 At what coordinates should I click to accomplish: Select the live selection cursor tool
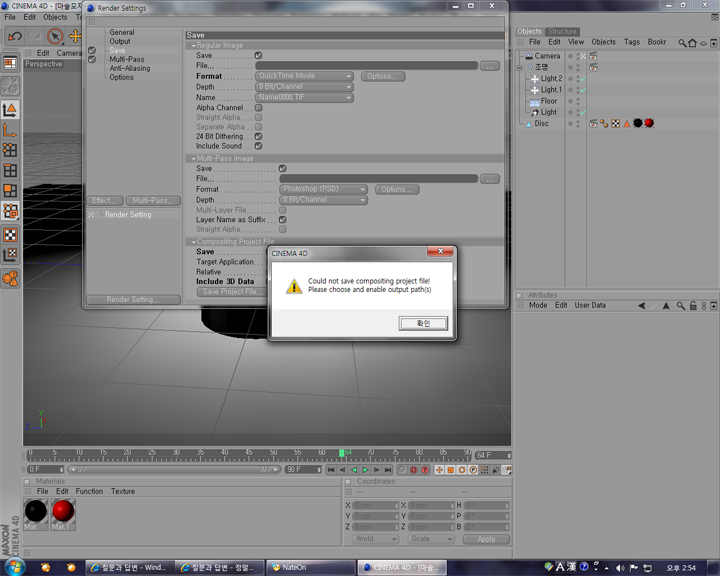click(55, 36)
